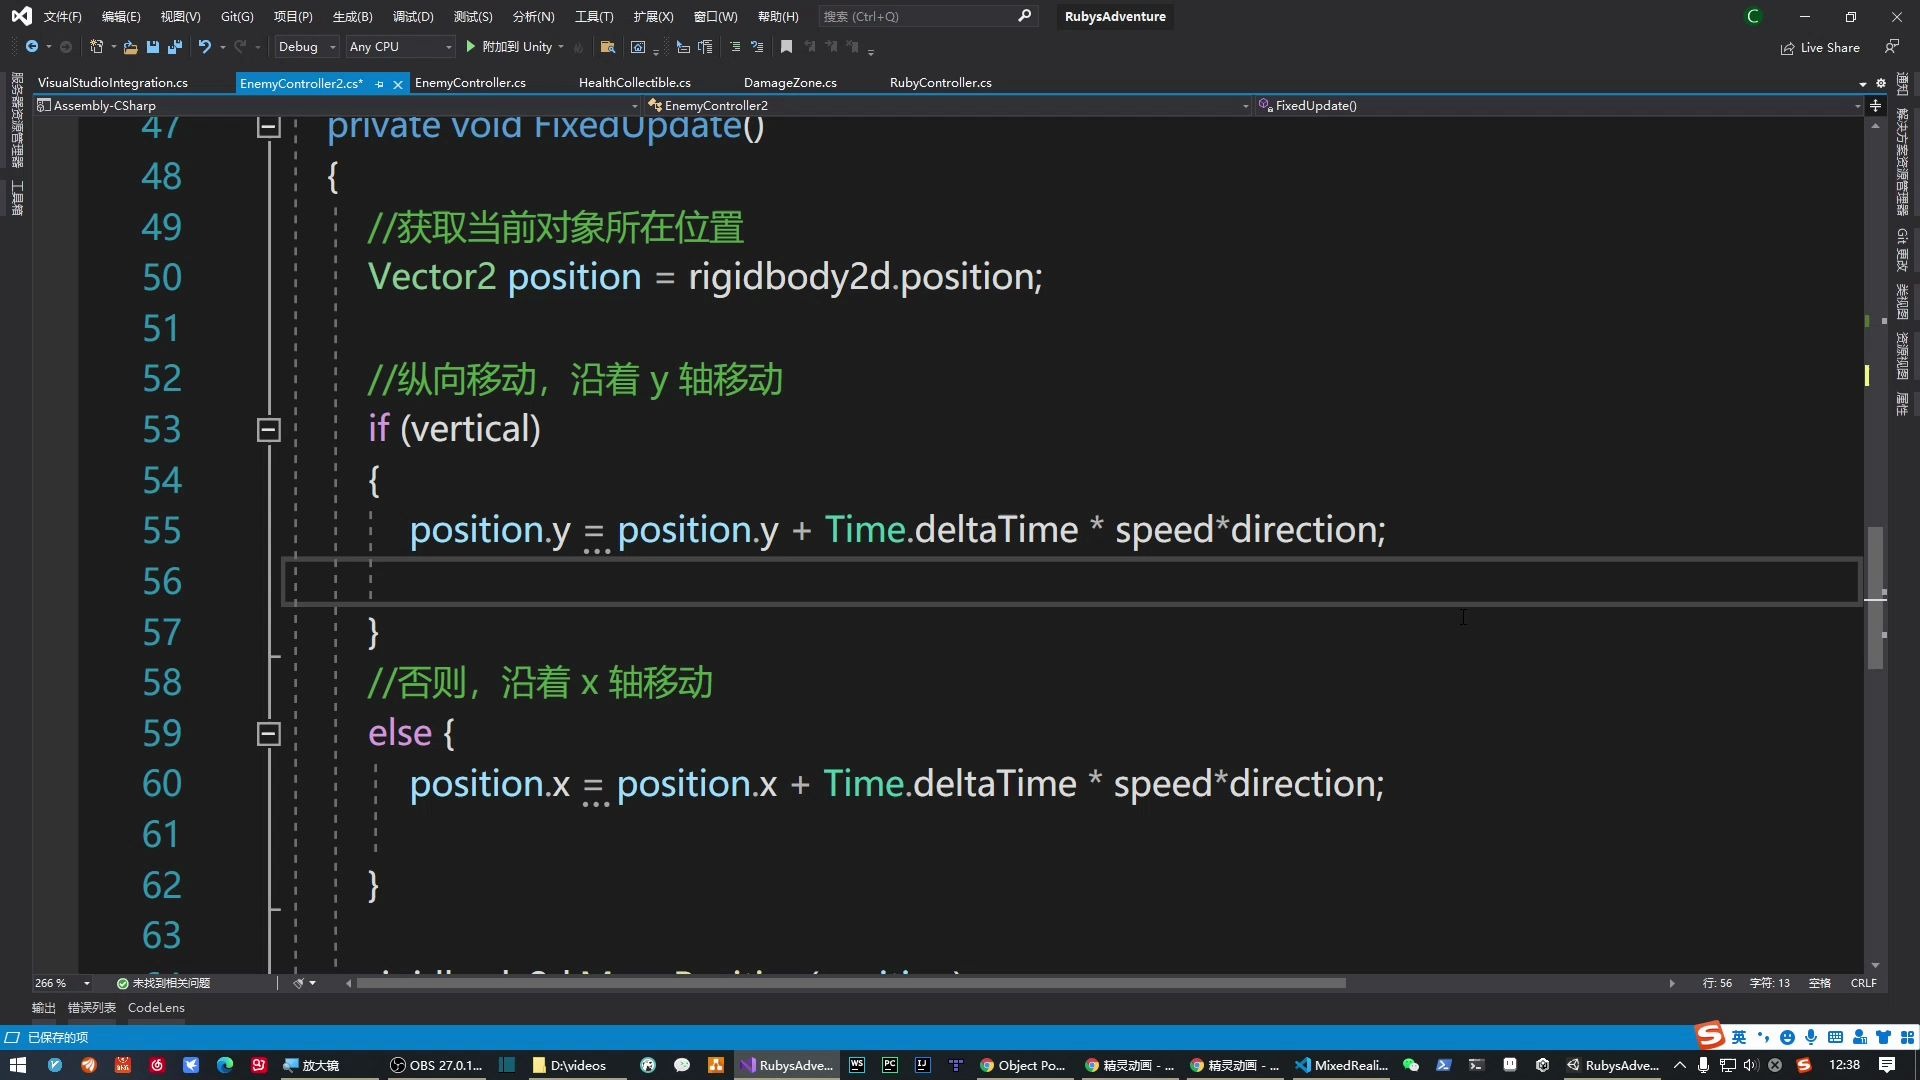Image resolution: width=1920 pixels, height=1080 pixels.
Task: Click the CRLF line-ending indicator
Action: (x=1864, y=982)
